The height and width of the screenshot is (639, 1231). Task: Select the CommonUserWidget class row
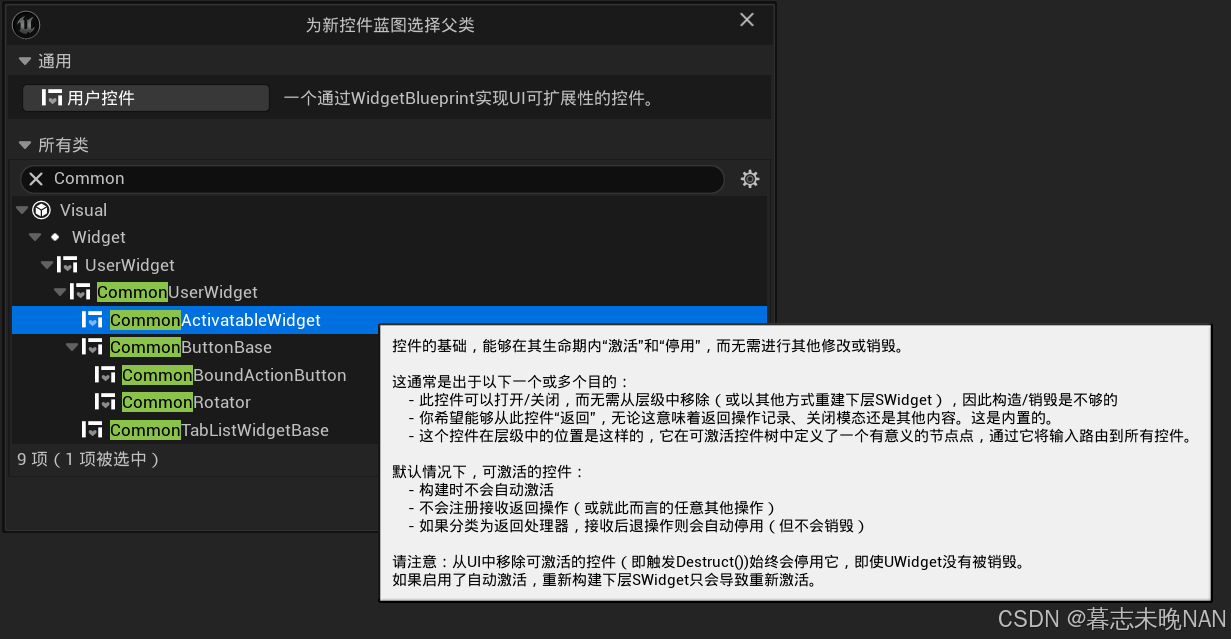(x=389, y=292)
